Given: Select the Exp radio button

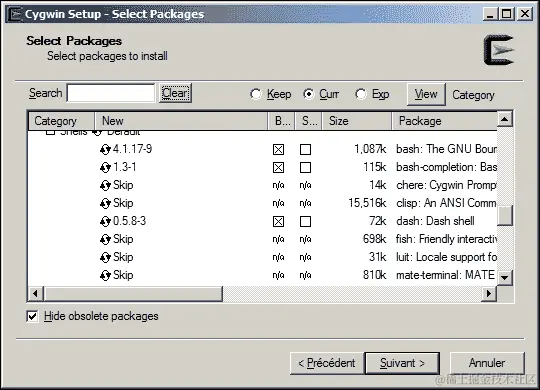Looking at the screenshot, I should pyautogui.click(x=361, y=94).
